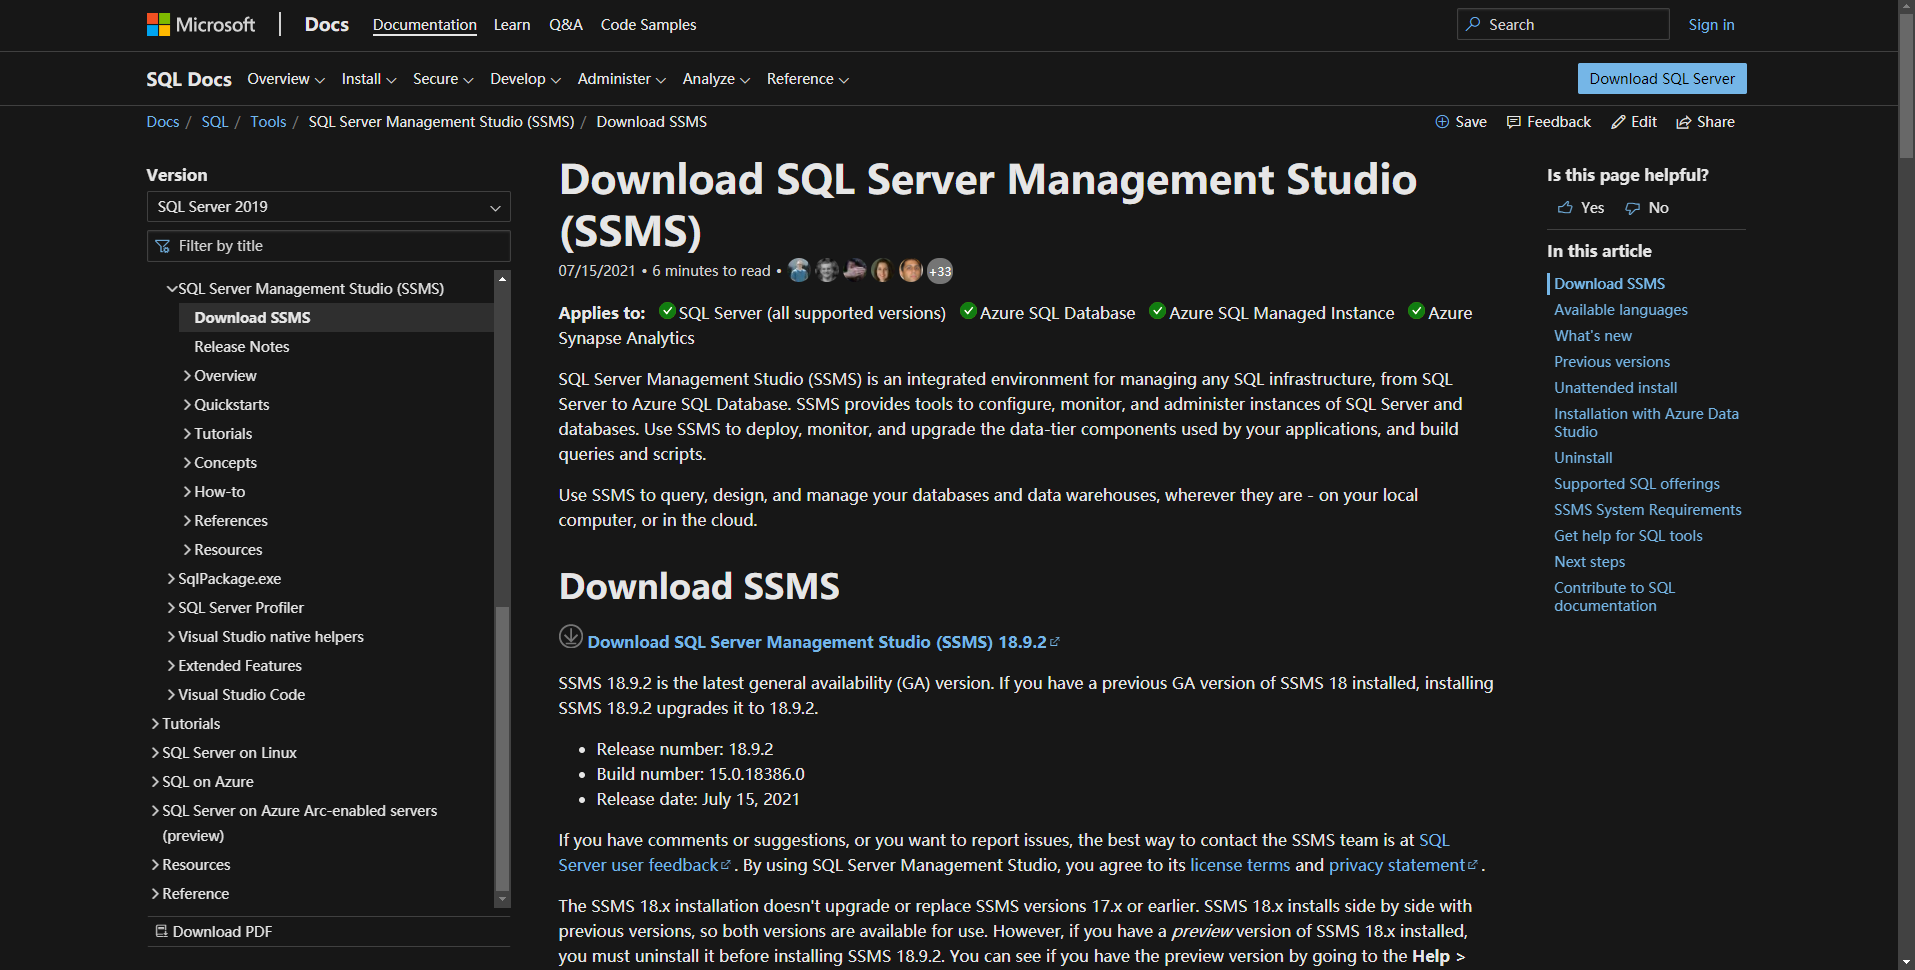Click the Download PDF document icon

(x=161, y=931)
